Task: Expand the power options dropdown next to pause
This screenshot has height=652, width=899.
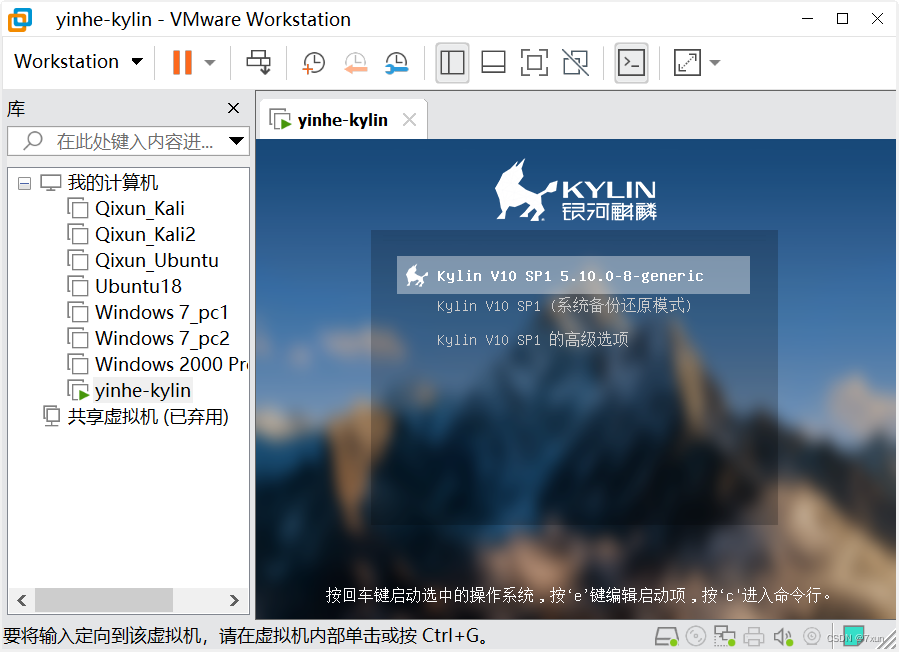Action: [210, 63]
